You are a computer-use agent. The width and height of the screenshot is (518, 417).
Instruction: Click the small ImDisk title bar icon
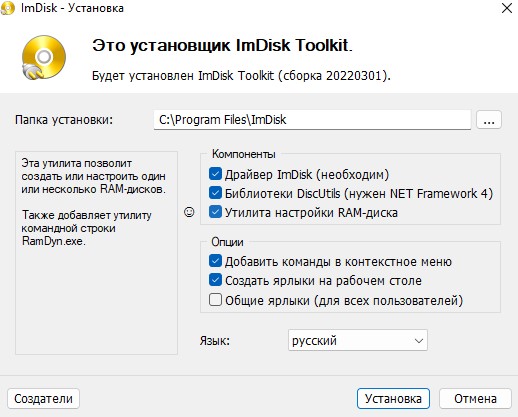coord(8,8)
